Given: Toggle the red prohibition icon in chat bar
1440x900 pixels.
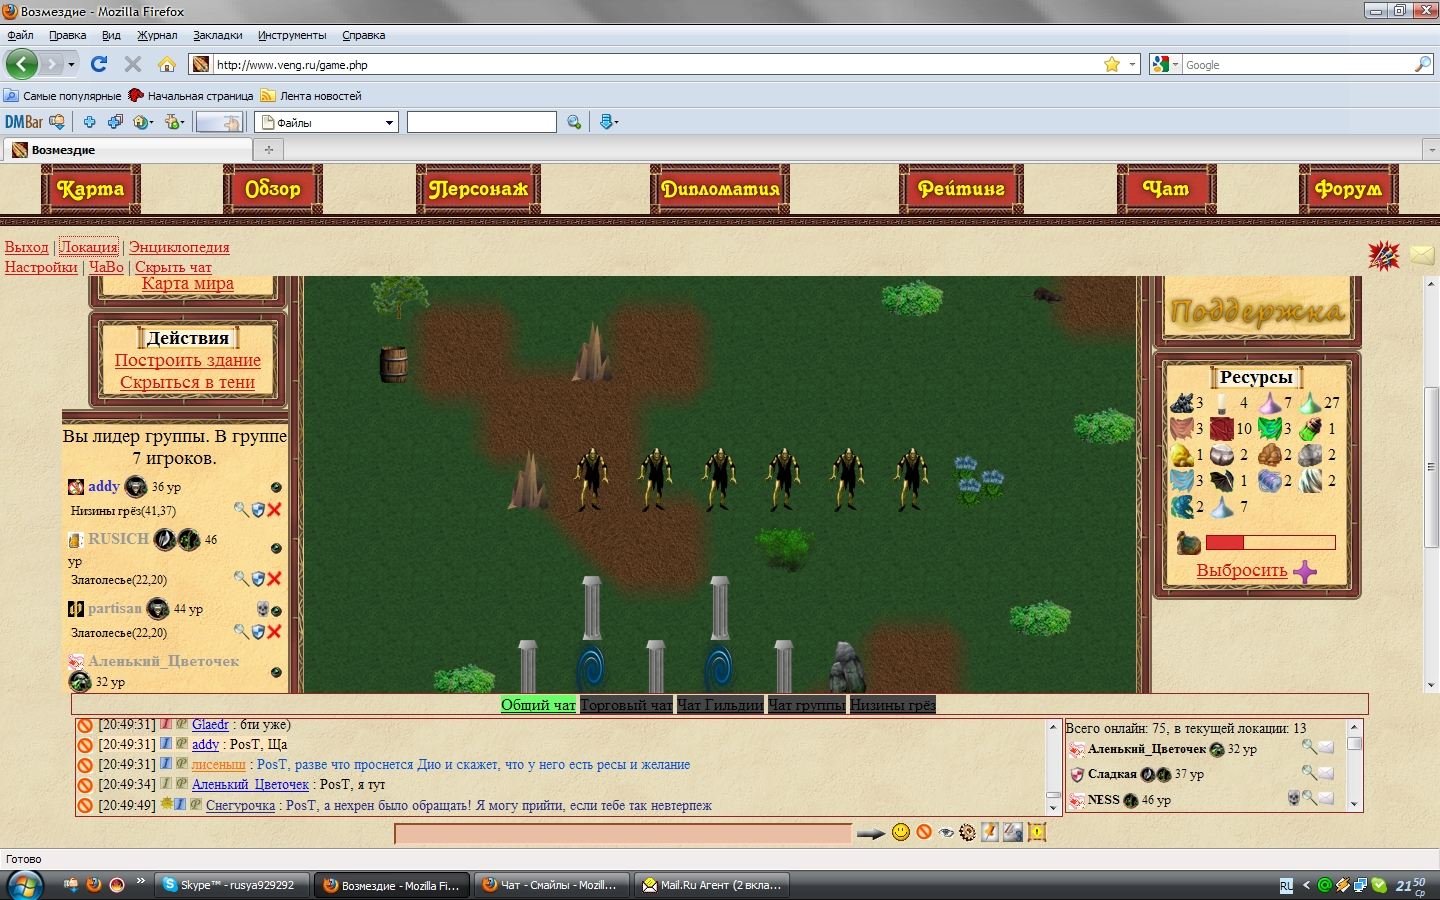Looking at the screenshot, I should 924,832.
